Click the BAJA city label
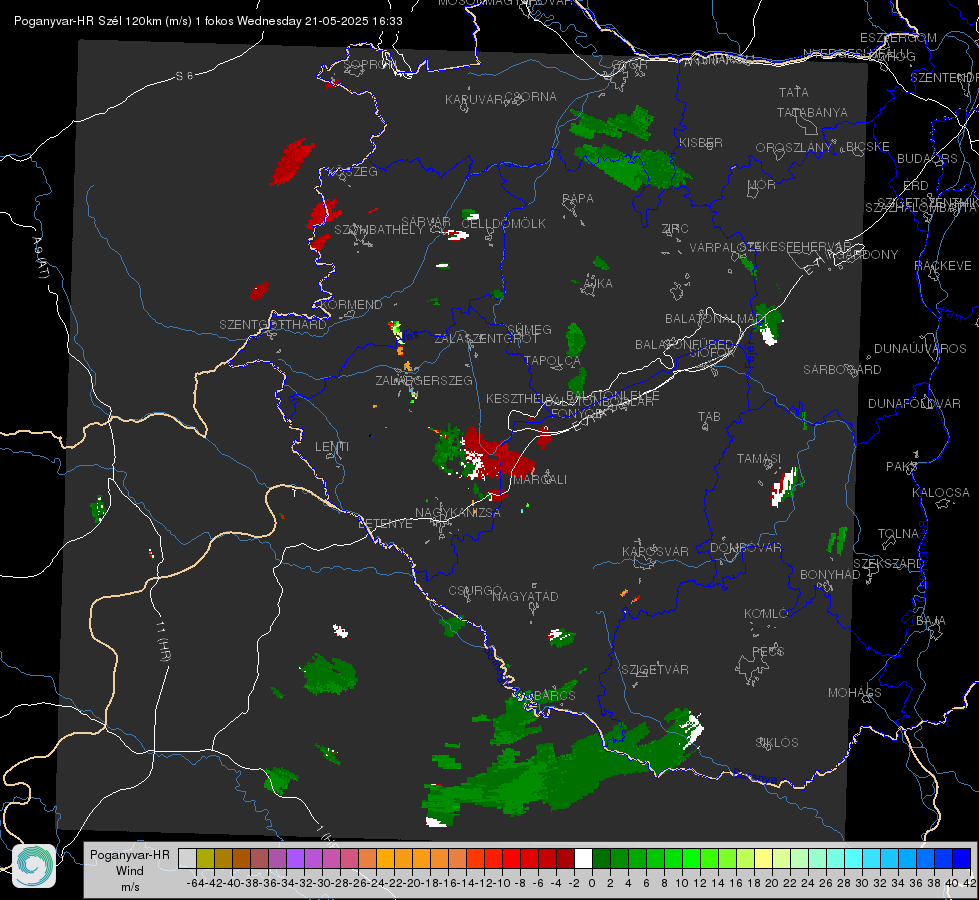 tap(931, 620)
